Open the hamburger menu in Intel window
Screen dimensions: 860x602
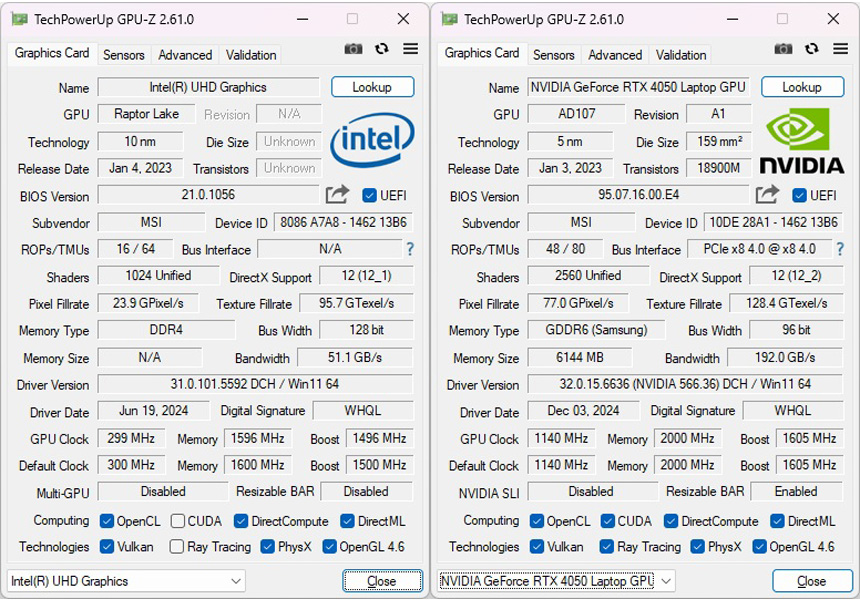410,49
